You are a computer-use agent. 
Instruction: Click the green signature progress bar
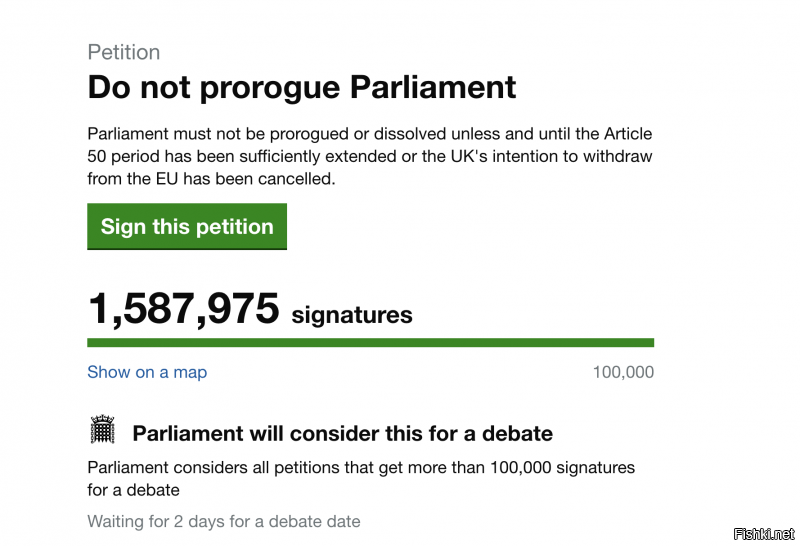tap(370, 342)
